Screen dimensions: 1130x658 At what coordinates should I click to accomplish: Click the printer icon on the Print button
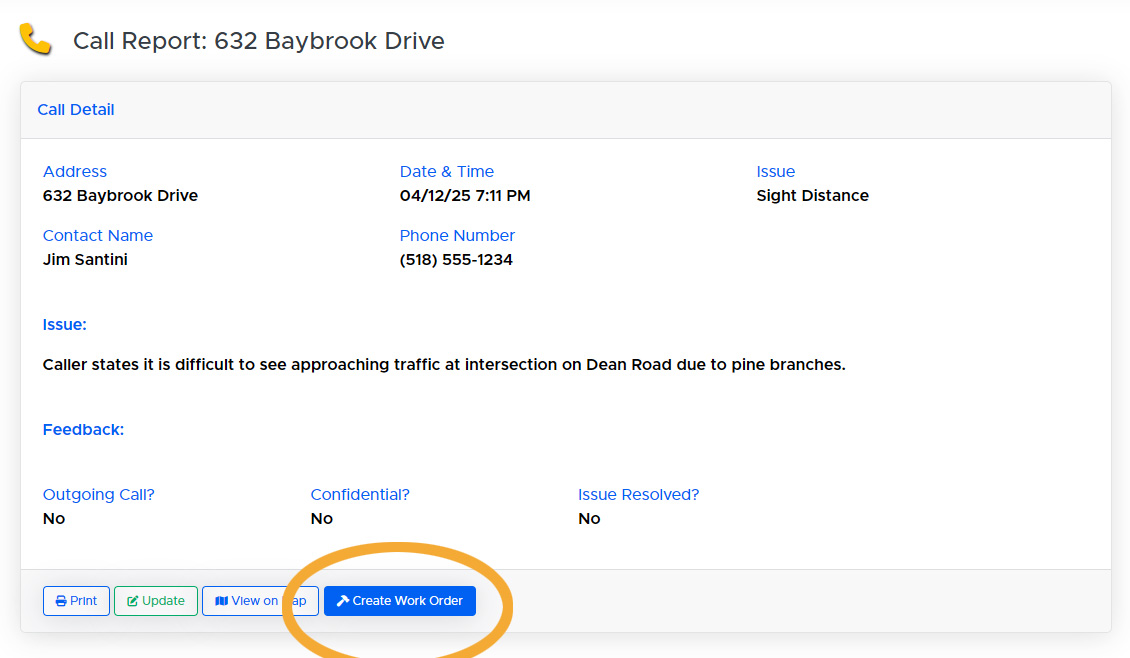tap(61, 601)
